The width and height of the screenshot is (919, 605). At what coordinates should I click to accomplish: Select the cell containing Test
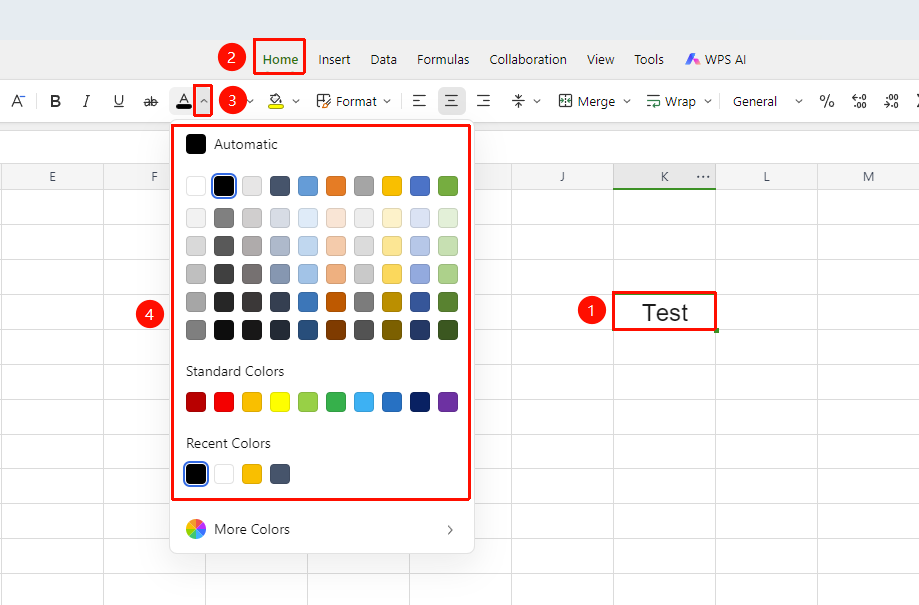pos(665,312)
